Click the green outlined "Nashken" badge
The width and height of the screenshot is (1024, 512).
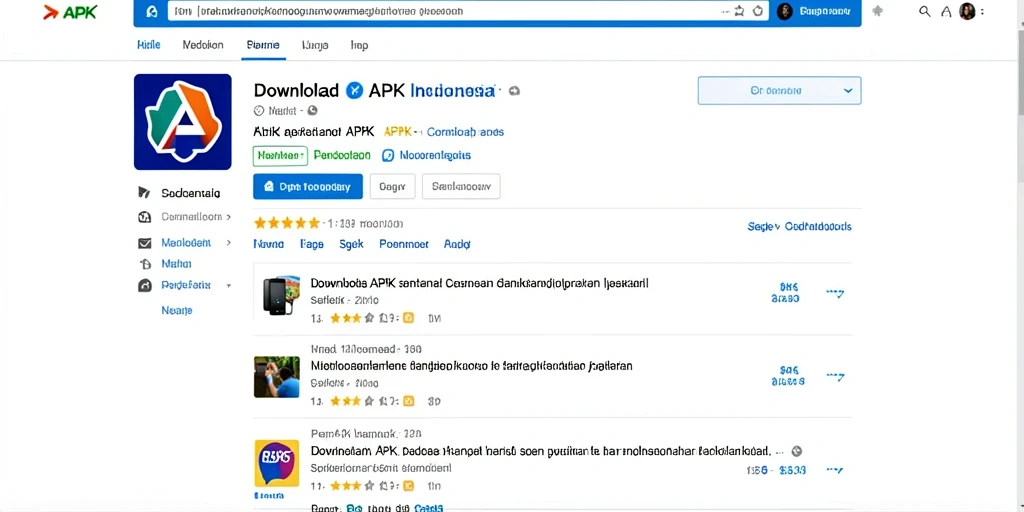[x=280, y=155]
